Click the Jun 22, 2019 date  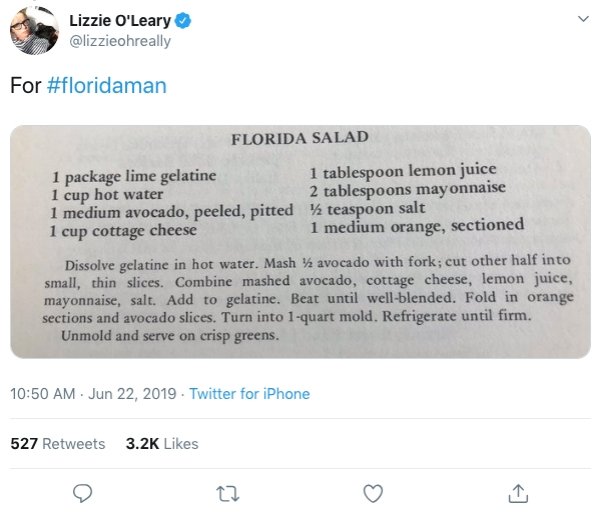pos(132,394)
